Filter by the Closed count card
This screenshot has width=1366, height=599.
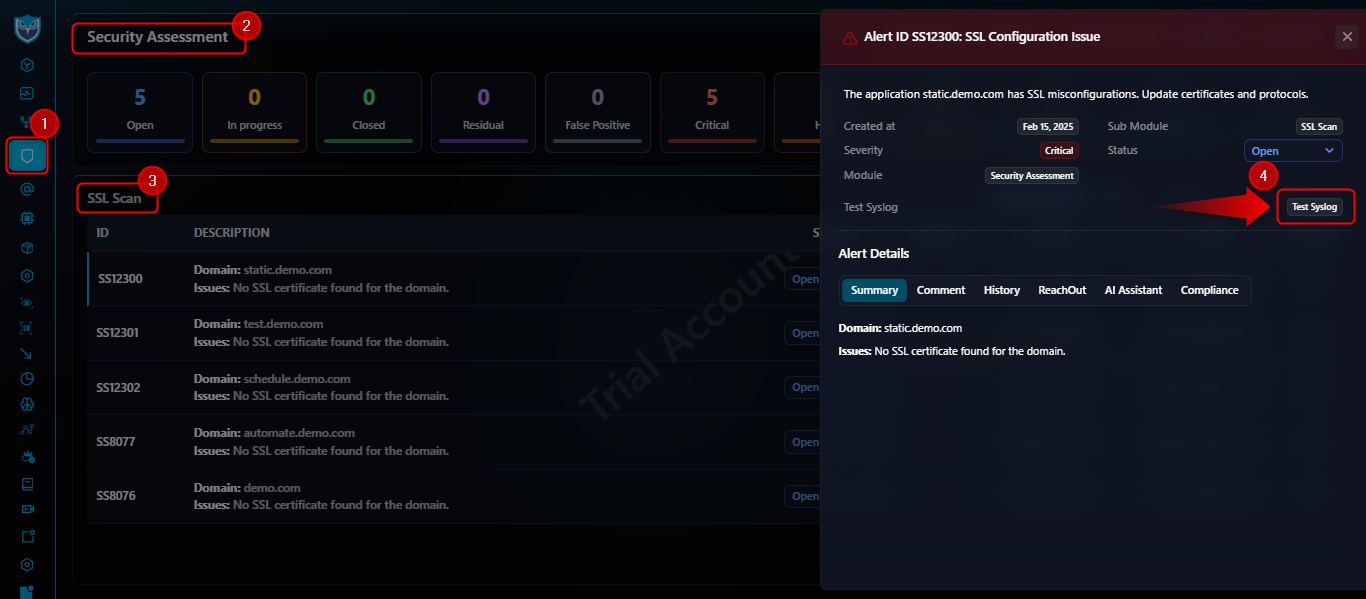(369, 112)
